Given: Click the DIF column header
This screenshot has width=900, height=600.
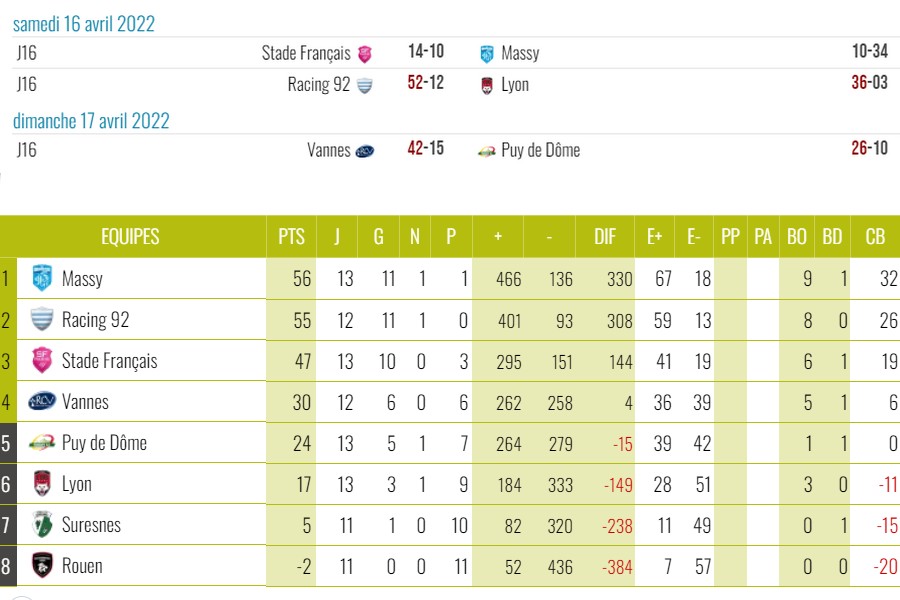Looking at the screenshot, I should pyautogui.click(x=605, y=237).
